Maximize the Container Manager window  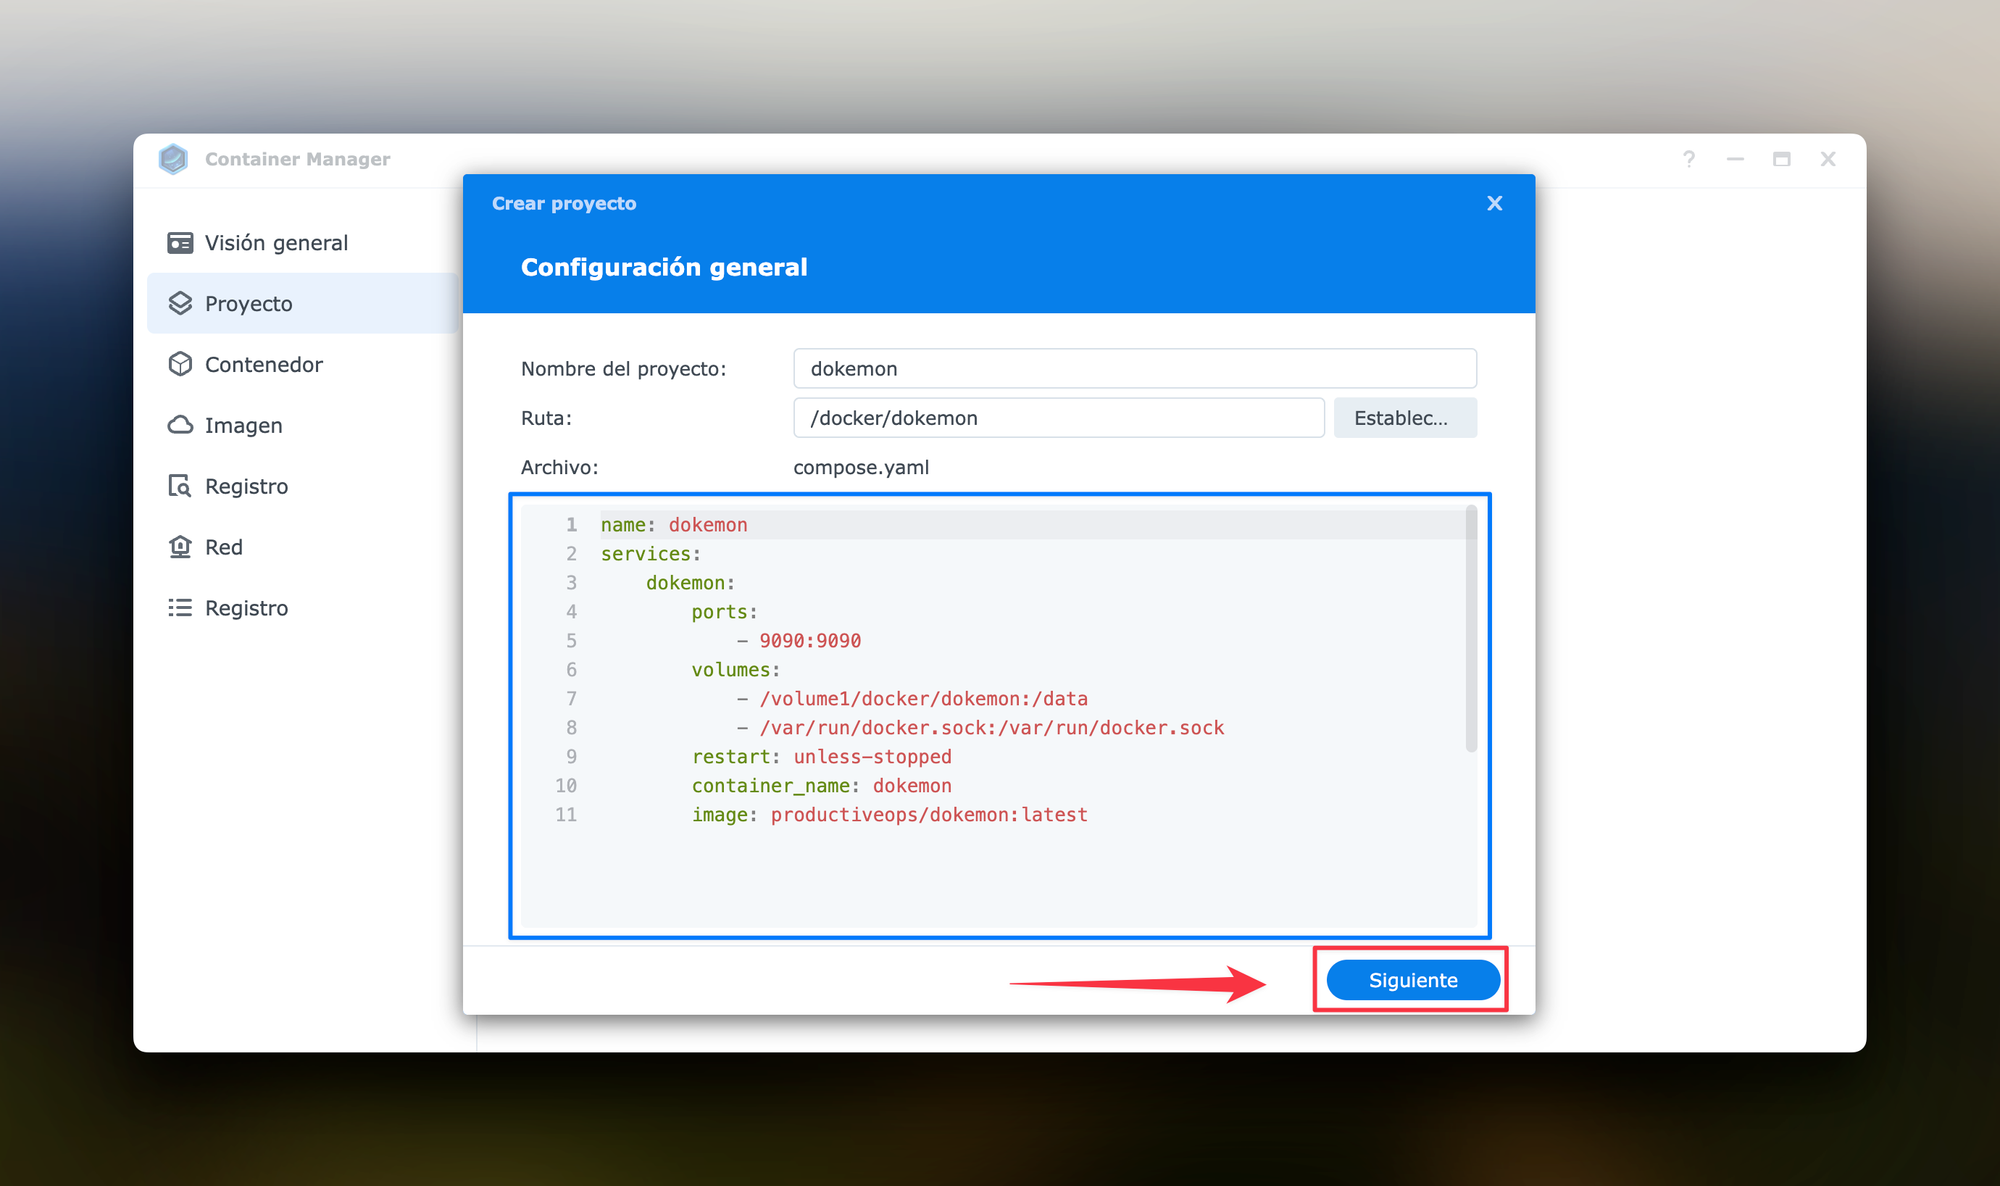1782,159
